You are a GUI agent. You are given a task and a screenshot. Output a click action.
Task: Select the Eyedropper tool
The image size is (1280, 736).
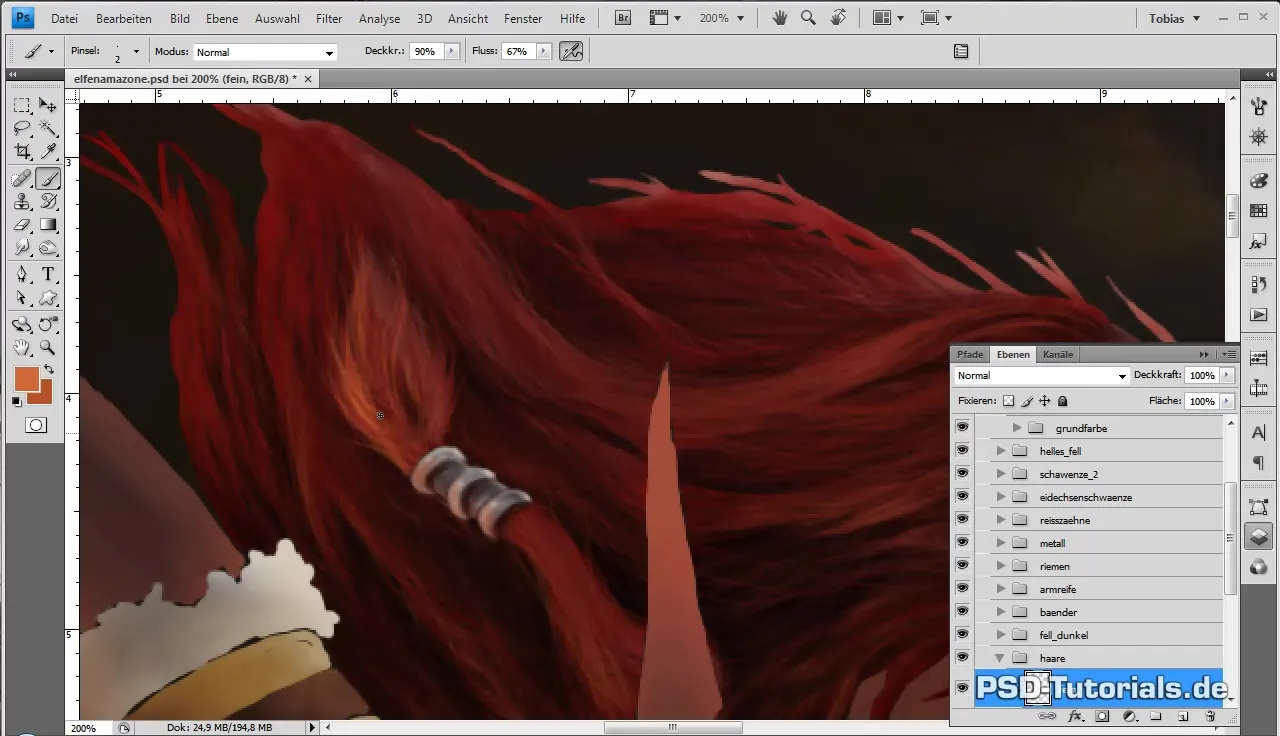coord(47,153)
